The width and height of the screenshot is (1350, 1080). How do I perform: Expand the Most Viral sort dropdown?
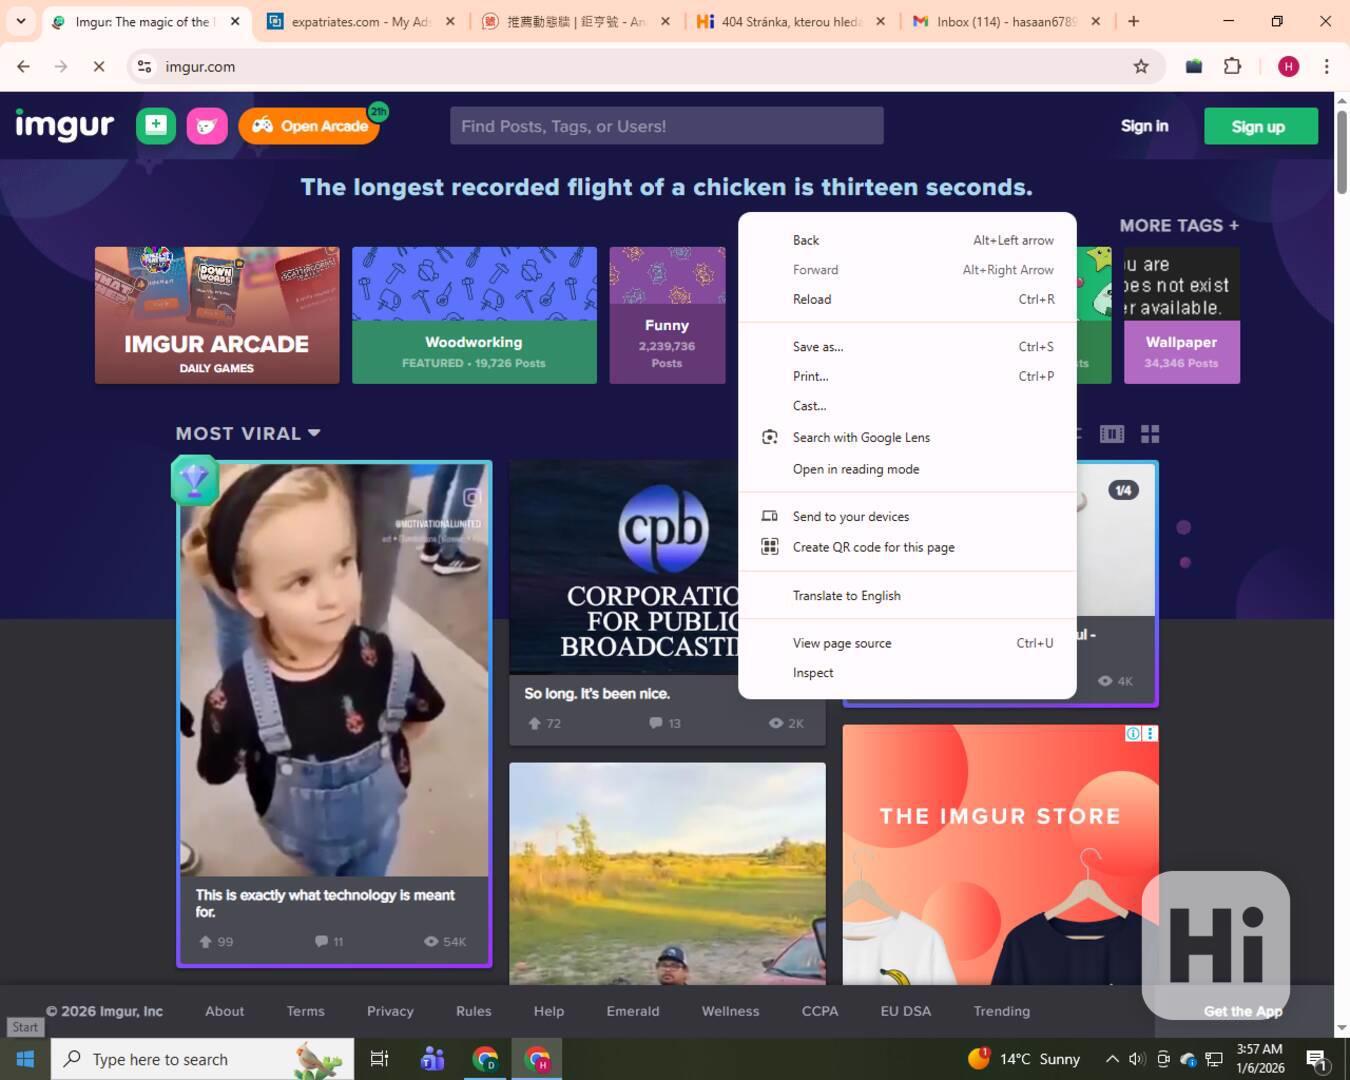click(x=248, y=433)
